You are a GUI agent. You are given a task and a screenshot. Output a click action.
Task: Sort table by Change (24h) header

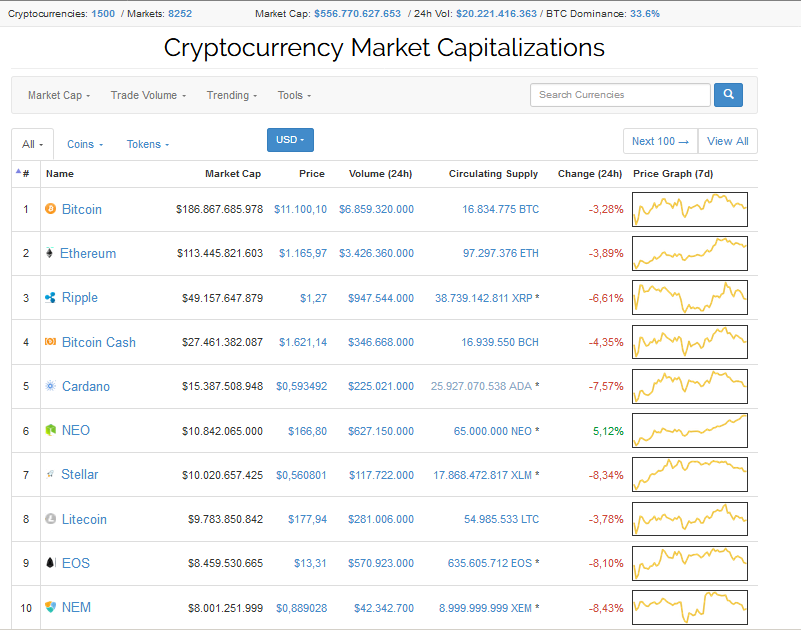[x=590, y=174]
